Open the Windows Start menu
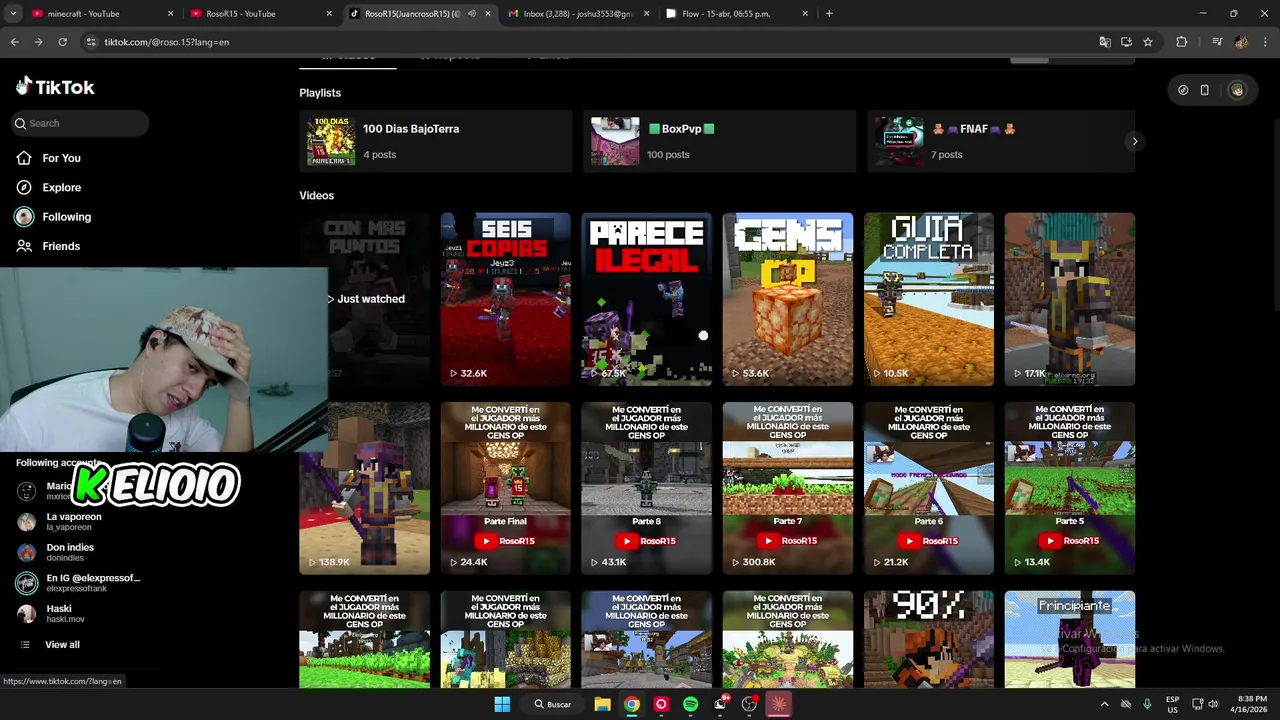The image size is (1280, 720). (x=502, y=704)
